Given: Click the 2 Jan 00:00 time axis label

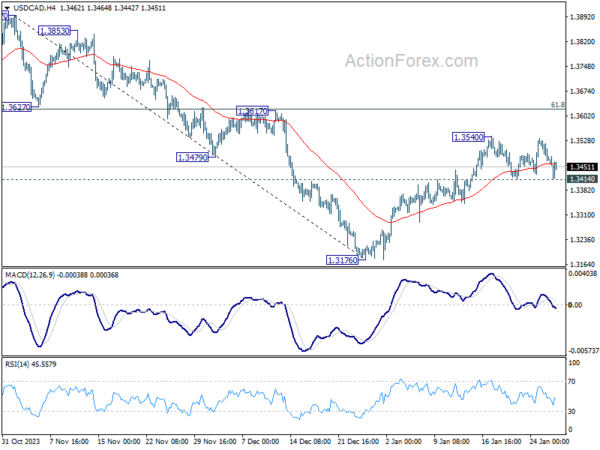Looking at the screenshot, I should click(404, 441).
